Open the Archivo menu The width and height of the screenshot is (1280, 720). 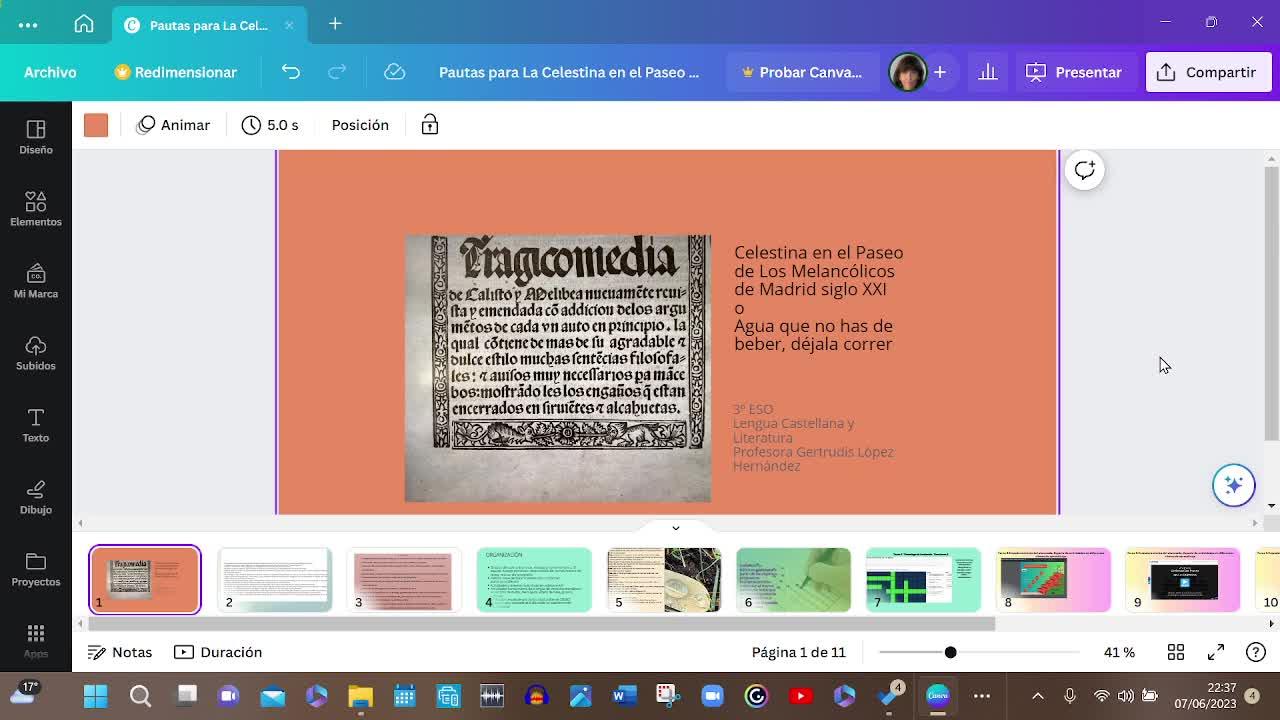pos(50,72)
